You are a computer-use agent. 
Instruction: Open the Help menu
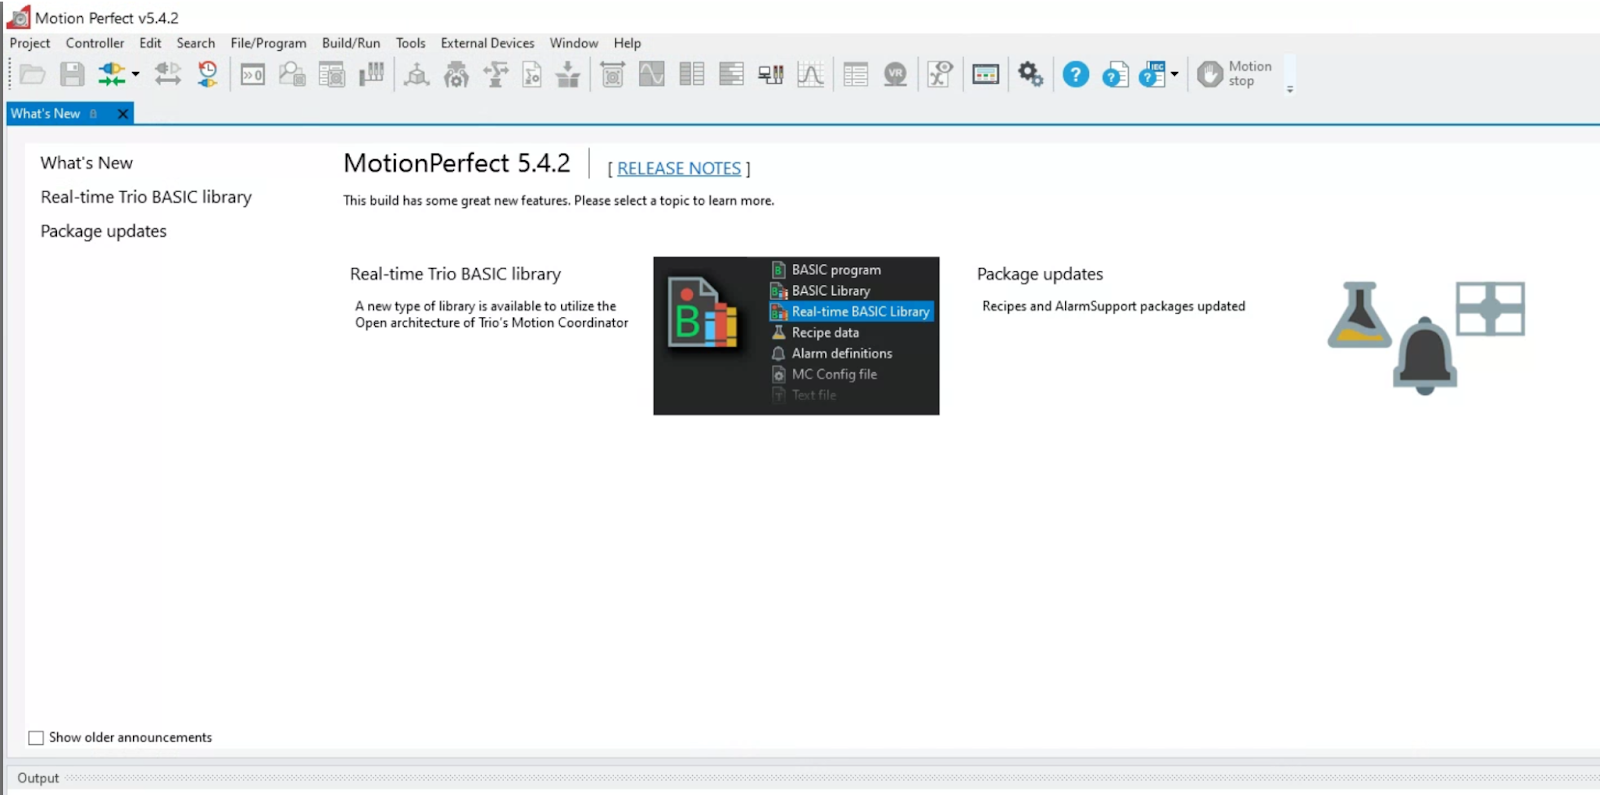(627, 43)
